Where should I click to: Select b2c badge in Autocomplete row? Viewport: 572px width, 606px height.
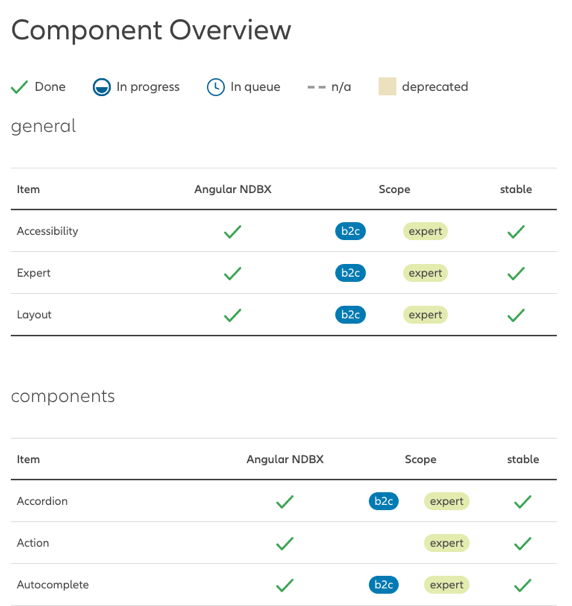click(383, 585)
